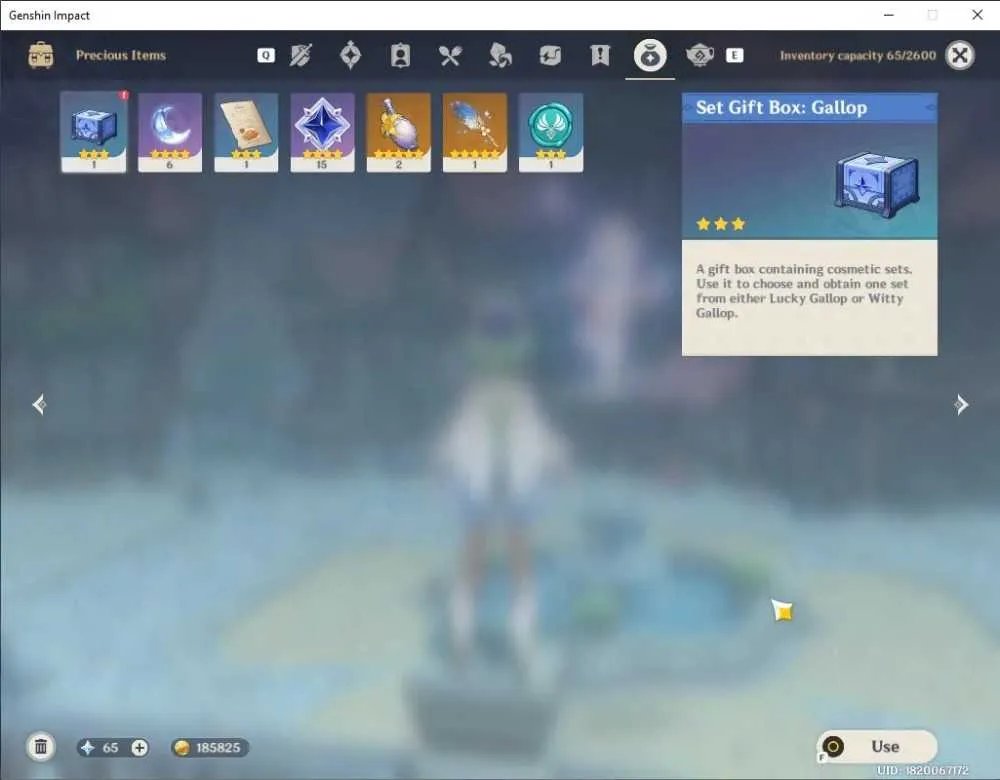This screenshot has height=780, width=1000.
Task: Click the Use button
Action: click(878, 747)
